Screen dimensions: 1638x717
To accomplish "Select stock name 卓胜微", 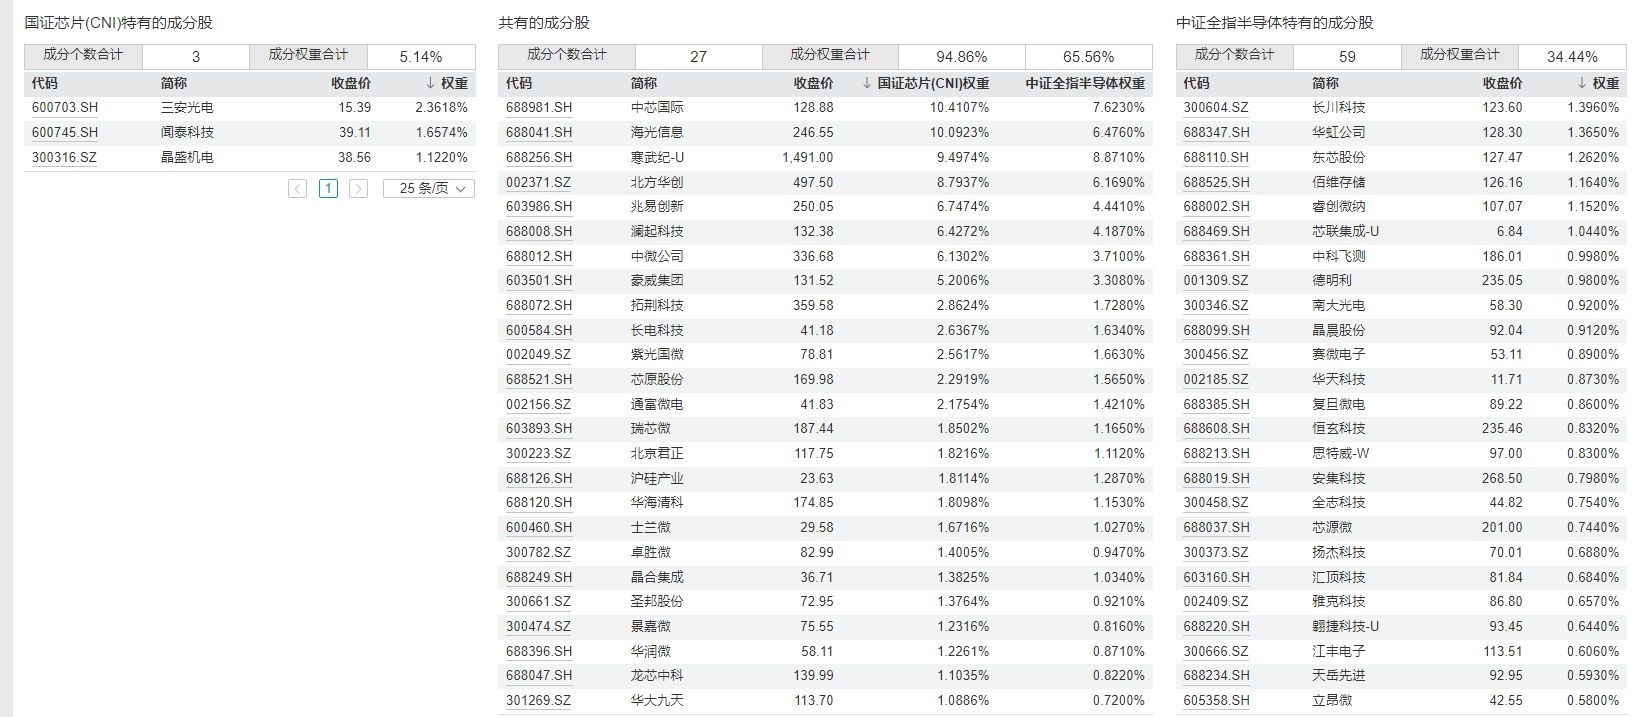I will pos(650,552).
